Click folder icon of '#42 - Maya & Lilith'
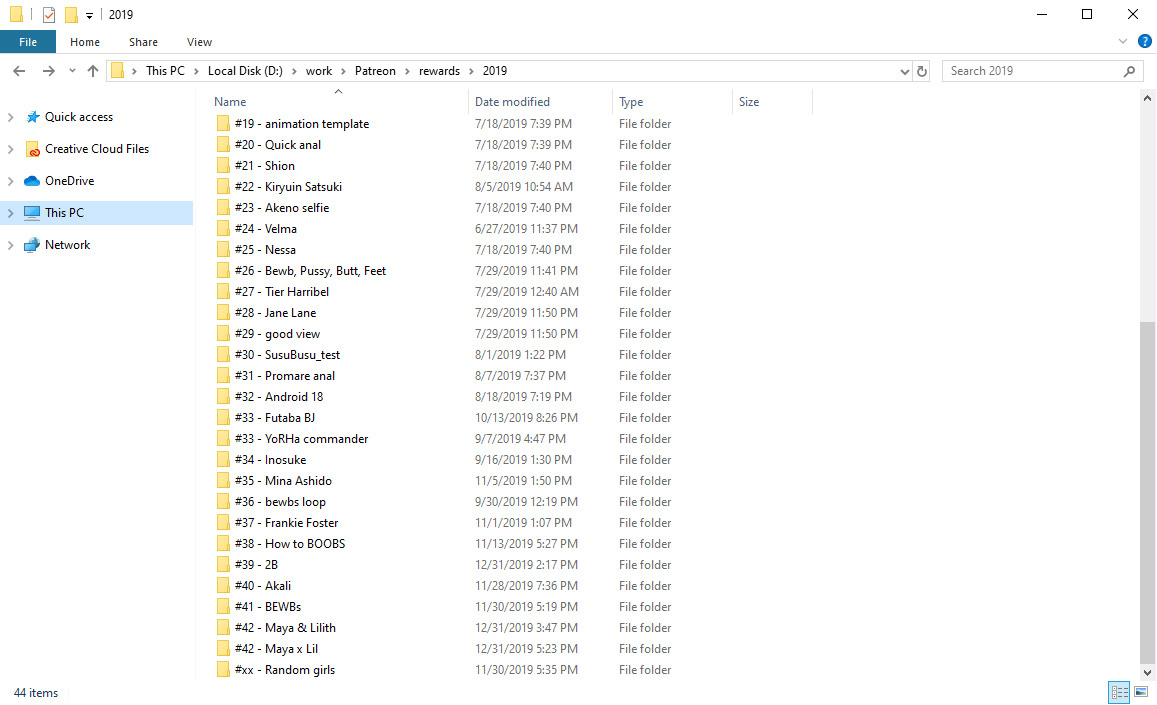The width and height of the screenshot is (1157, 705). pos(223,627)
